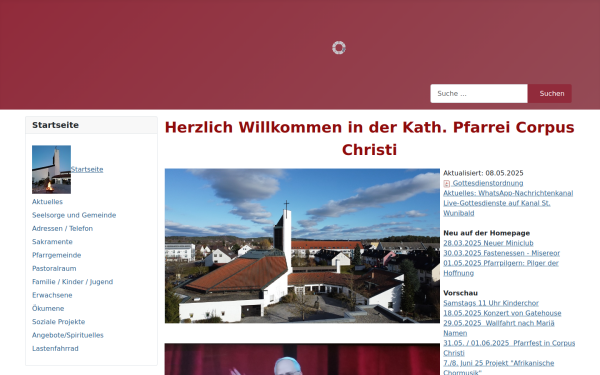Focus the Suche search input field
This screenshot has width=600, height=375.
tap(479, 93)
